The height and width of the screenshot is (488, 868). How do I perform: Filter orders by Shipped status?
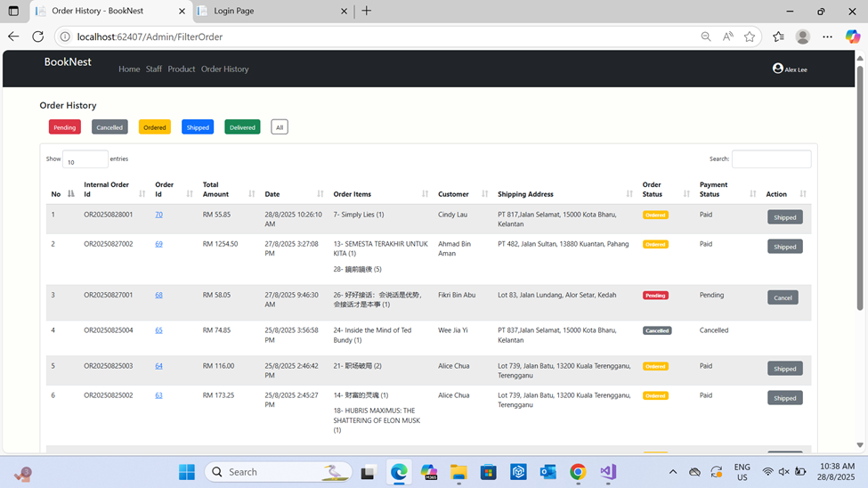(x=198, y=127)
